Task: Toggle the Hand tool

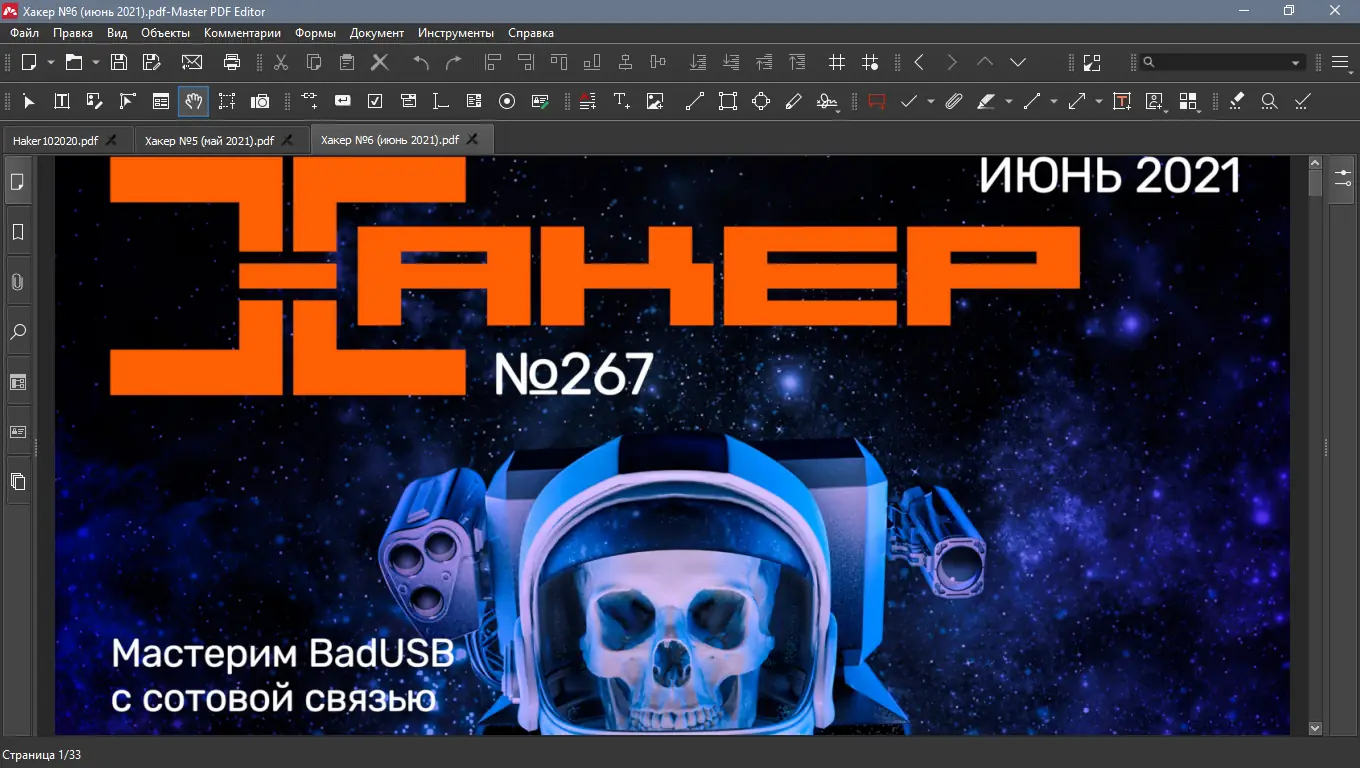Action: point(194,101)
